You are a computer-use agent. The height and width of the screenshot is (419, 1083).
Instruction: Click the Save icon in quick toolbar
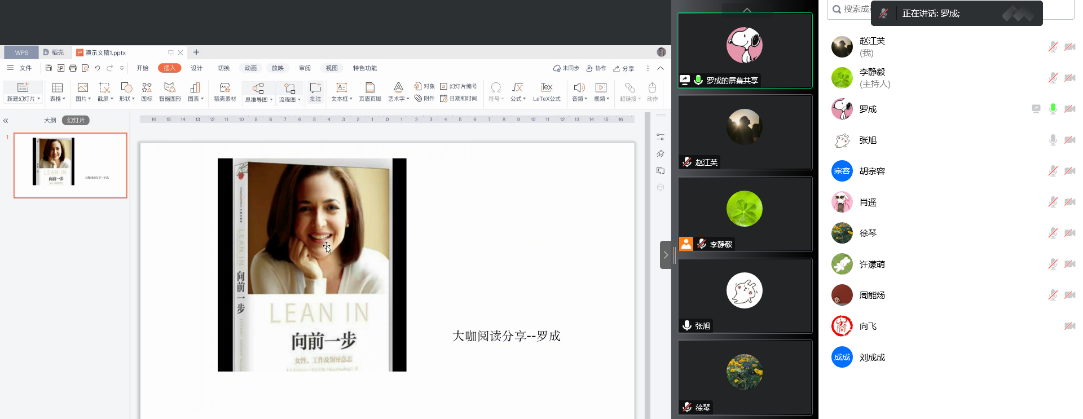tap(48, 68)
